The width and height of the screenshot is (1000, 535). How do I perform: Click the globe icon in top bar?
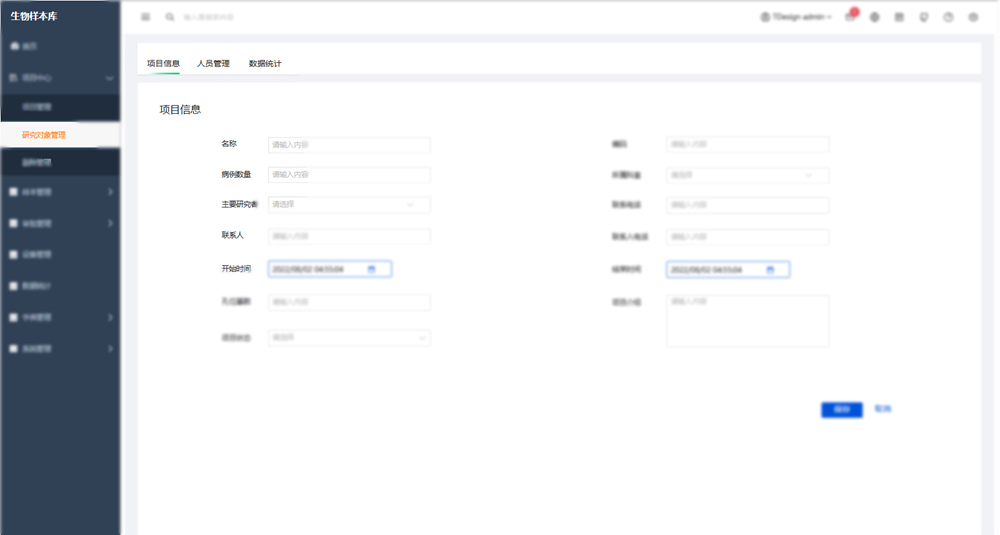[875, 17]
